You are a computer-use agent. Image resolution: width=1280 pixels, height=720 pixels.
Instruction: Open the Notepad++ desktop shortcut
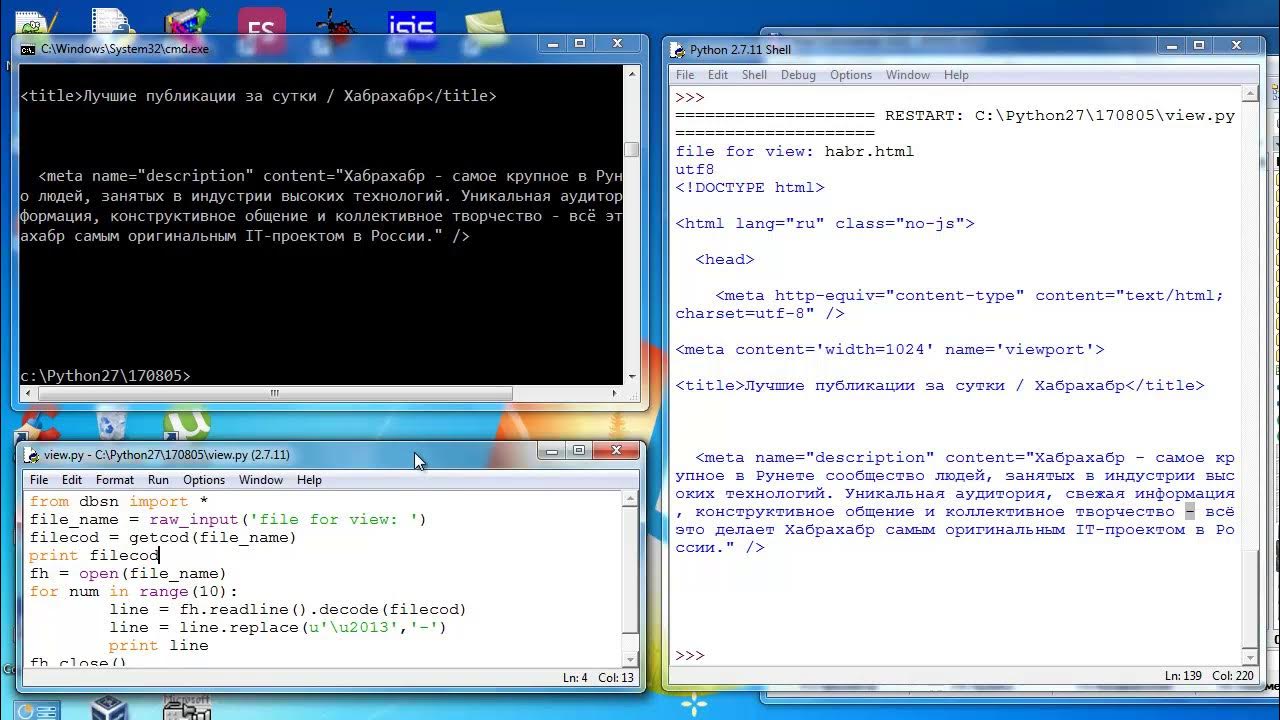coord(36,22)
